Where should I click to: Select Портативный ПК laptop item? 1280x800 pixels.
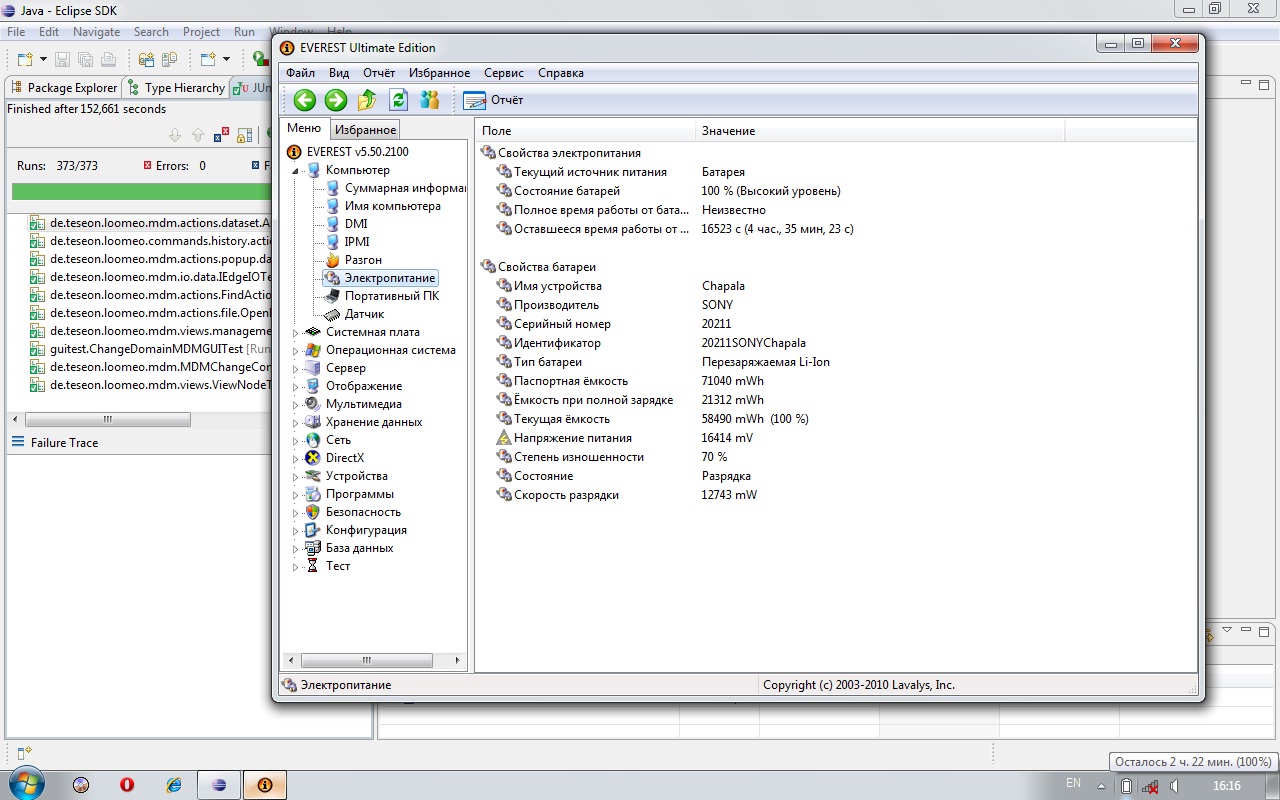point(382,296)
